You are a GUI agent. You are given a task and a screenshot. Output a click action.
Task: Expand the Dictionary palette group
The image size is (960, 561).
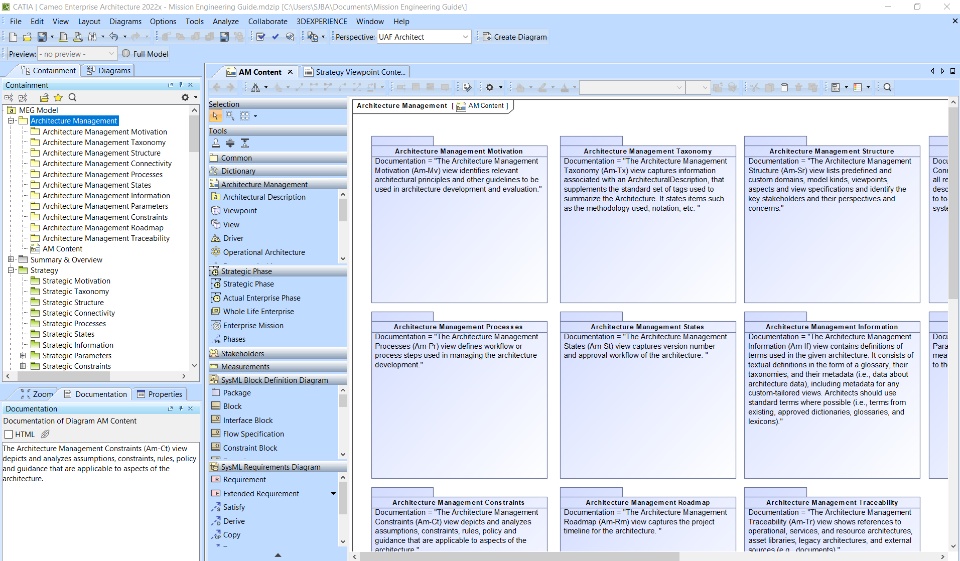click(277, 171)
